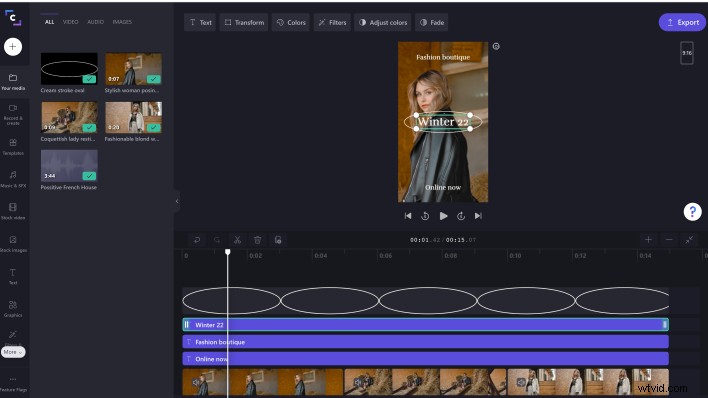This screenshot has width=708, height=398.
Task: Click the 0:06 mark on the ruler
Action: pos(386,255)
